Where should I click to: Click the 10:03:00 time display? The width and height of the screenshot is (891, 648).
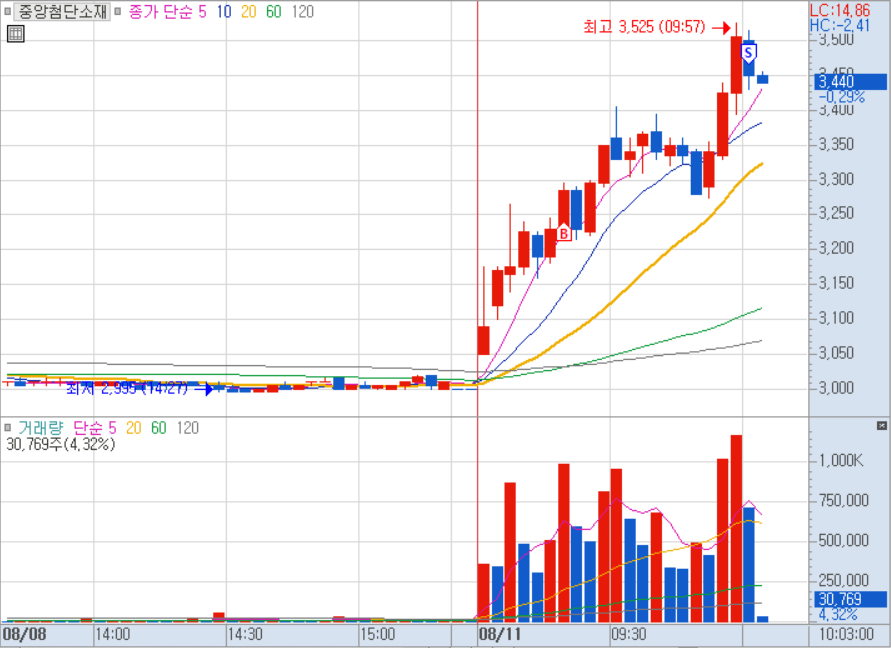[x=847, y=634]
